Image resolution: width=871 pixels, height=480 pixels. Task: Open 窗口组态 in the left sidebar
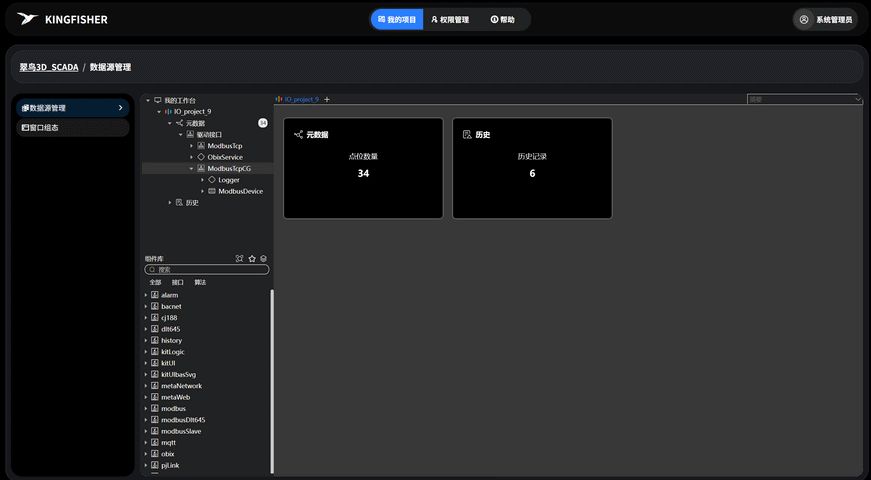coord(73,127)
